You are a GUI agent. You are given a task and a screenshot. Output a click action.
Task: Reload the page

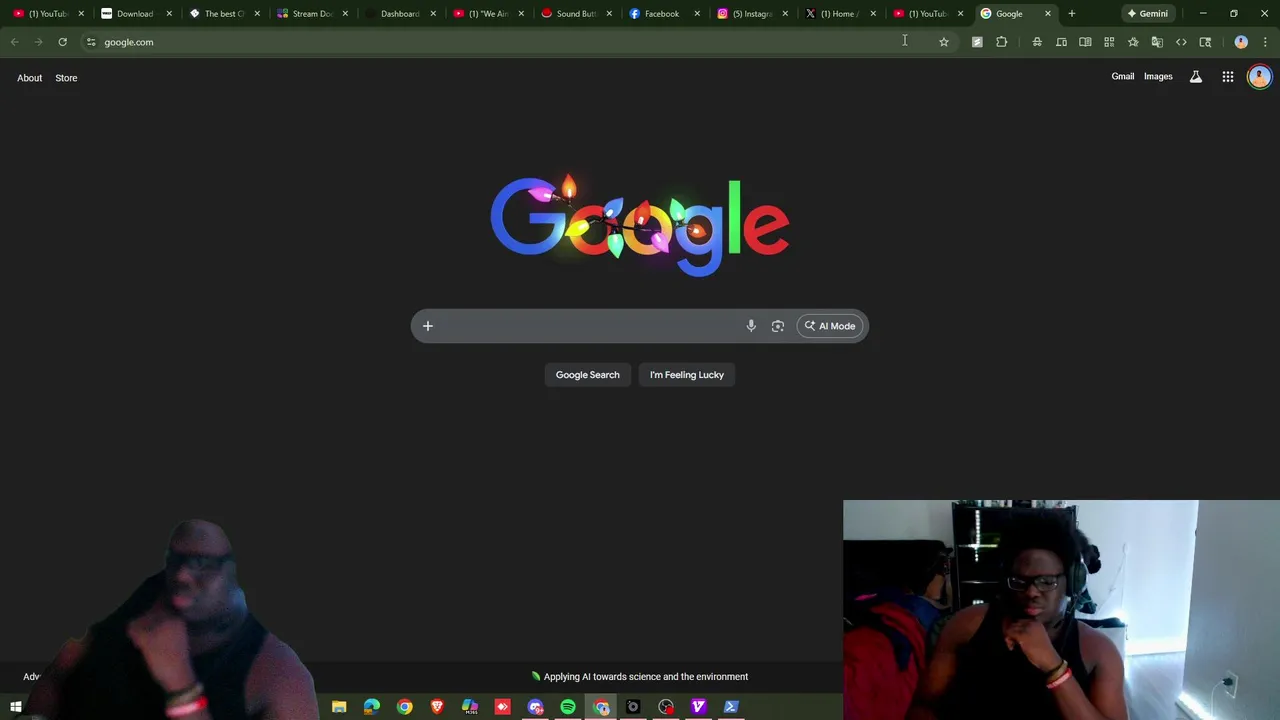(62, 42)
